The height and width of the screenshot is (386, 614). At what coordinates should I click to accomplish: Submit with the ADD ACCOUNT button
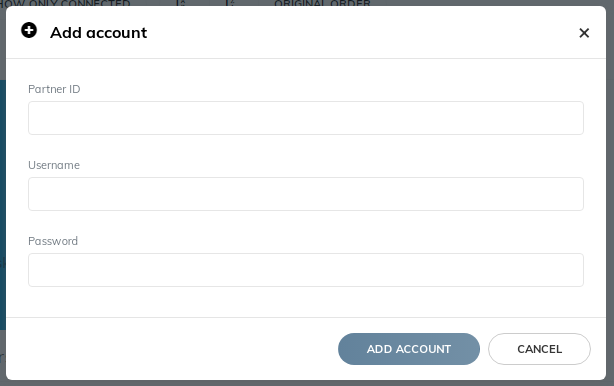click(409, 349)
